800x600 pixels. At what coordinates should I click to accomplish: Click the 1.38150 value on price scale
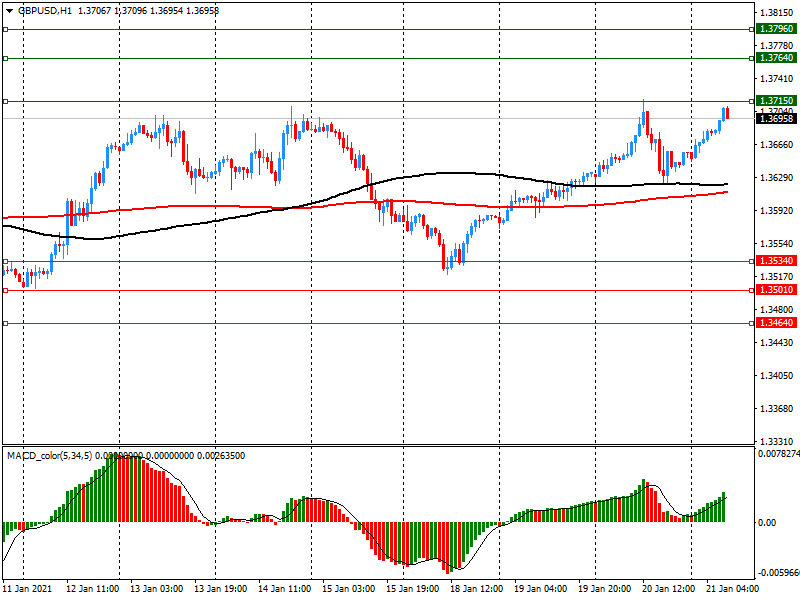coord(777,13)
